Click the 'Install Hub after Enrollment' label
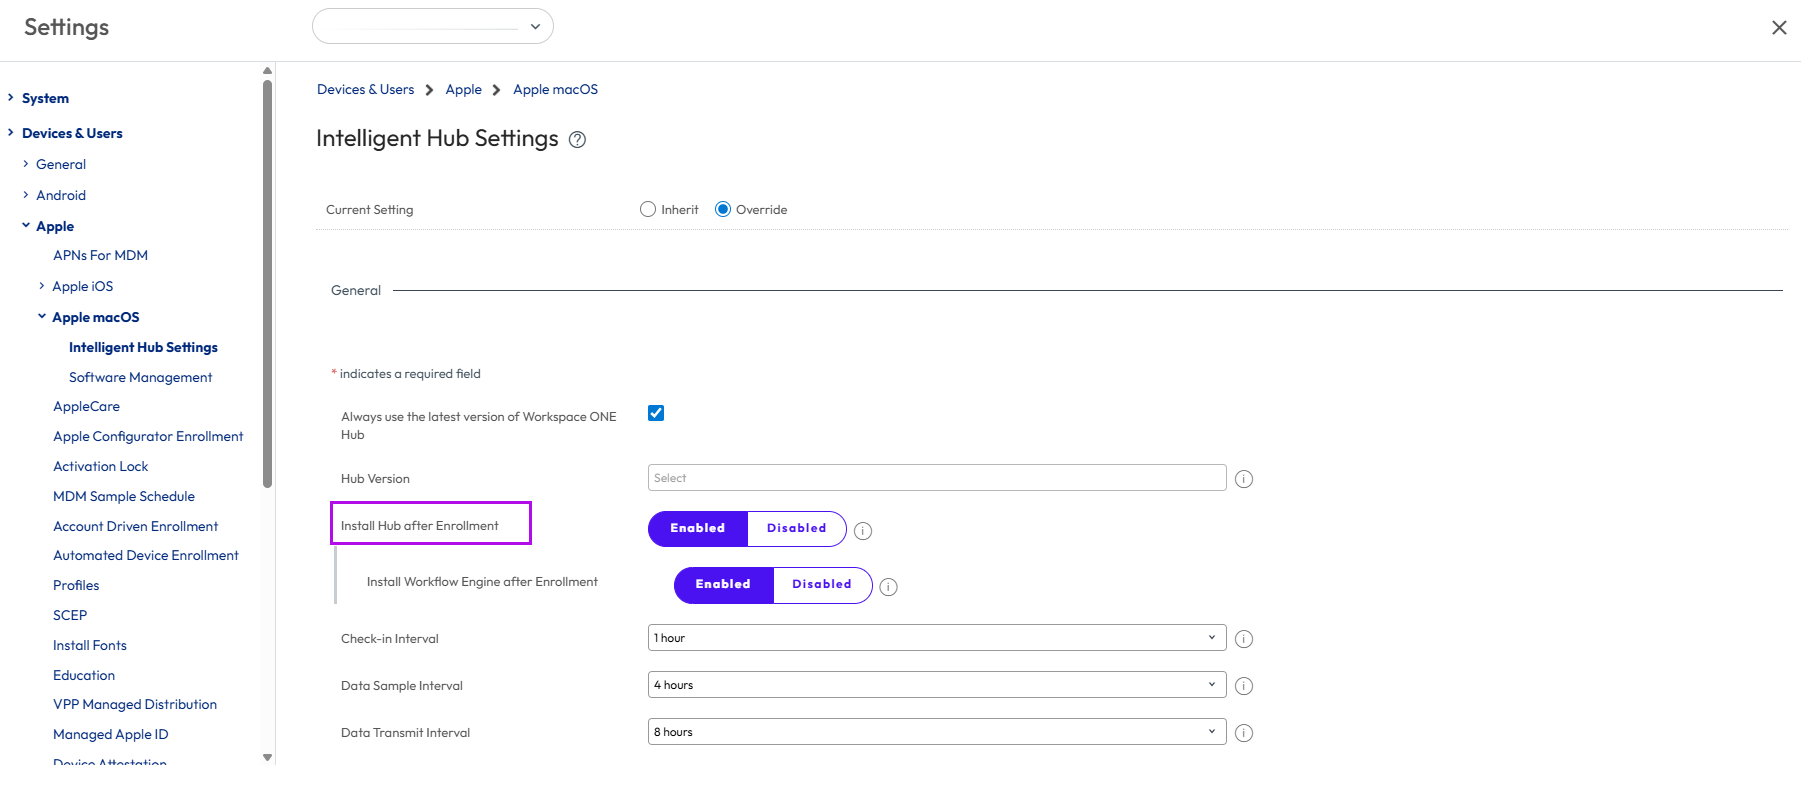Screen dimensions: 1801x791 pyautogui.click(x=420, y=525)
